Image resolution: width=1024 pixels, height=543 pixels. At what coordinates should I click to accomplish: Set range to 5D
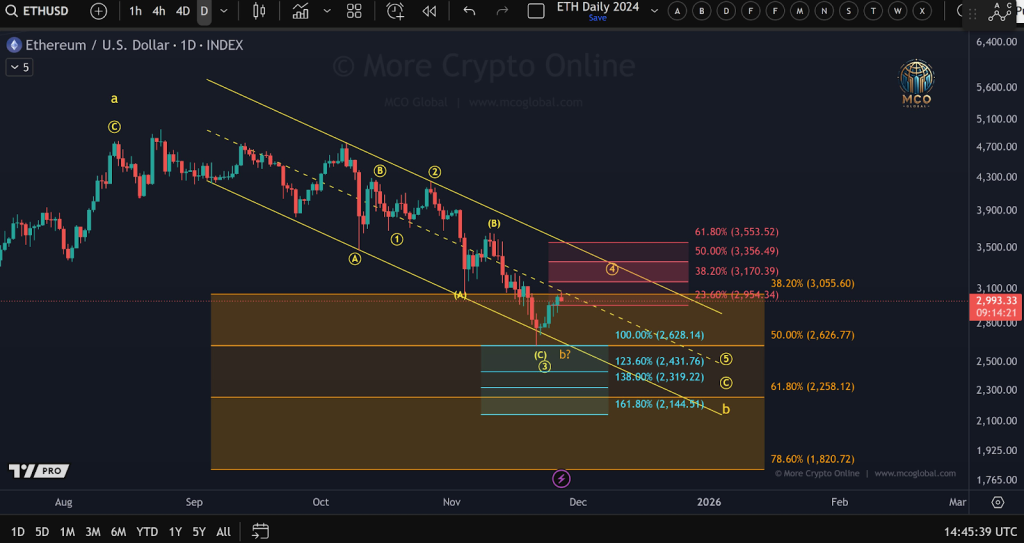click(x=42, y=532)
